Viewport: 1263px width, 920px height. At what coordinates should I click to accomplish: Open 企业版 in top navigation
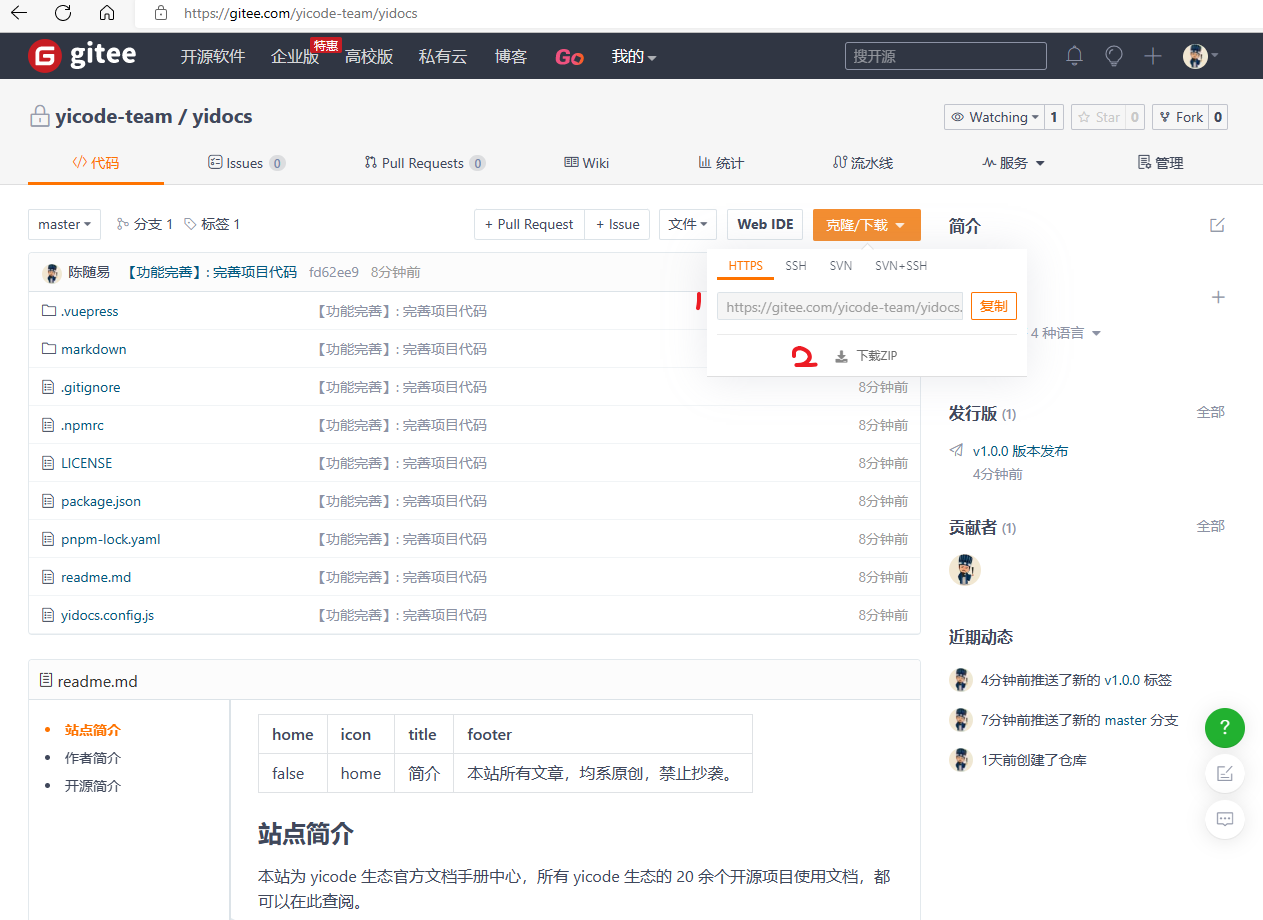(x=295, y=57)
